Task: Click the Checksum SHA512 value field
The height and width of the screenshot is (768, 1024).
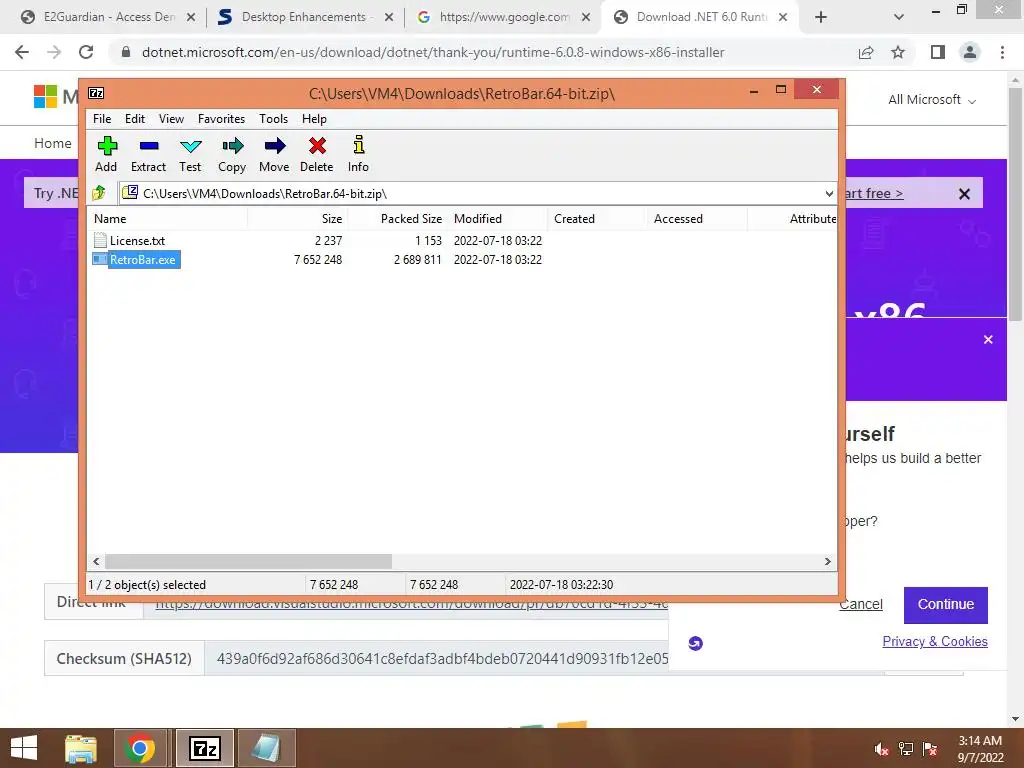Action: [x=442, y=658]
